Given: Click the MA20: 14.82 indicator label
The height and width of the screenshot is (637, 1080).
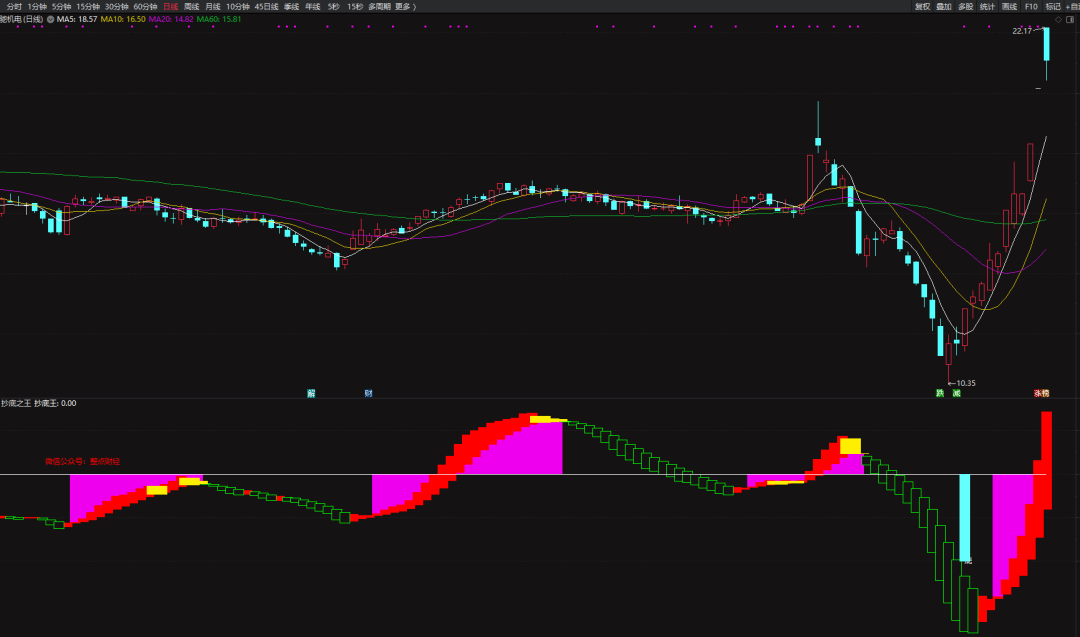Looking at the screenshot, I should [x=171, y=19].
